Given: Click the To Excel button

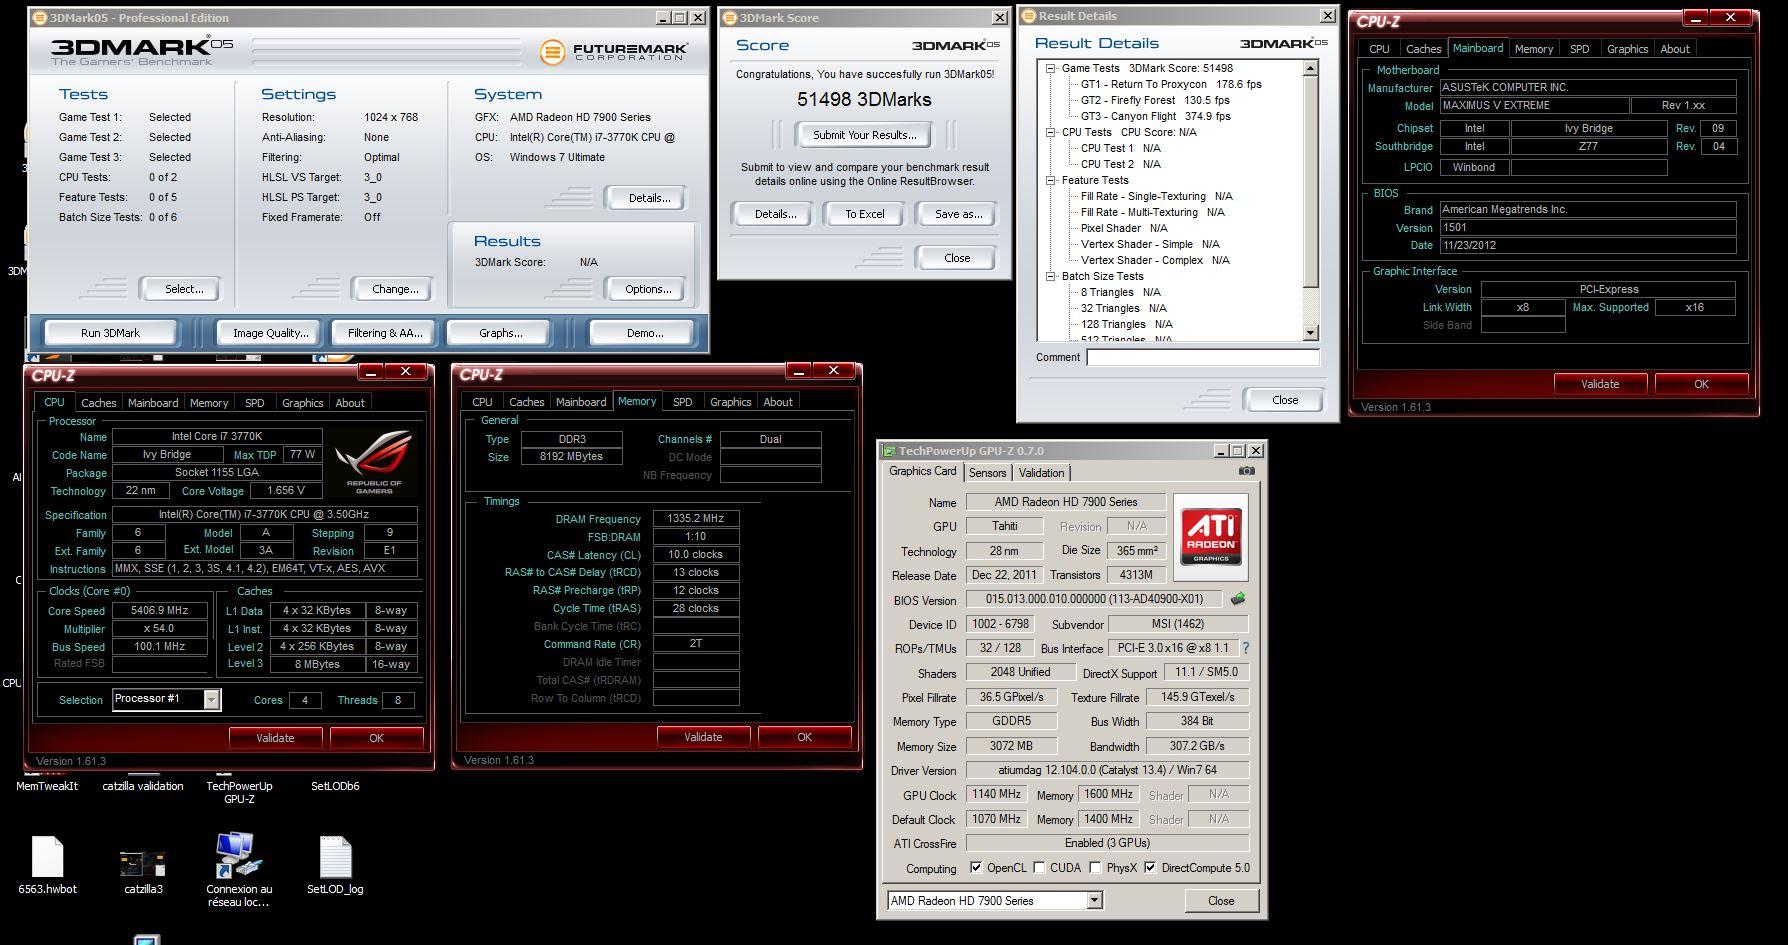Looking at the screenshot, I should (865, 214).
